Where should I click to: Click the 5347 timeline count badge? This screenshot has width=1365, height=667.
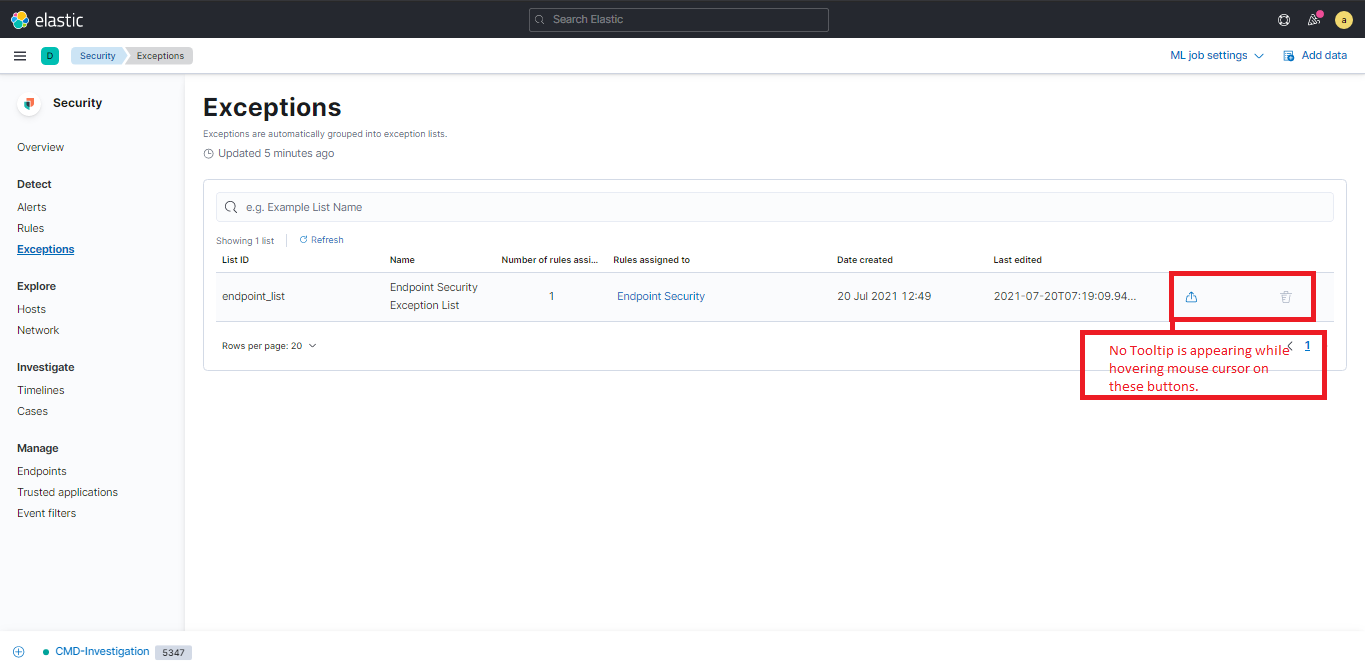pos(173,652)
